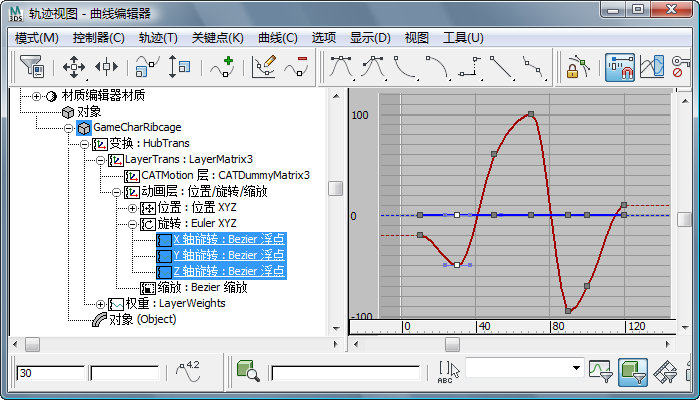The width and height of the screenshot is (700, 400).
Task: Toggle Snap Frames magnet button
Action: (620, 67)
